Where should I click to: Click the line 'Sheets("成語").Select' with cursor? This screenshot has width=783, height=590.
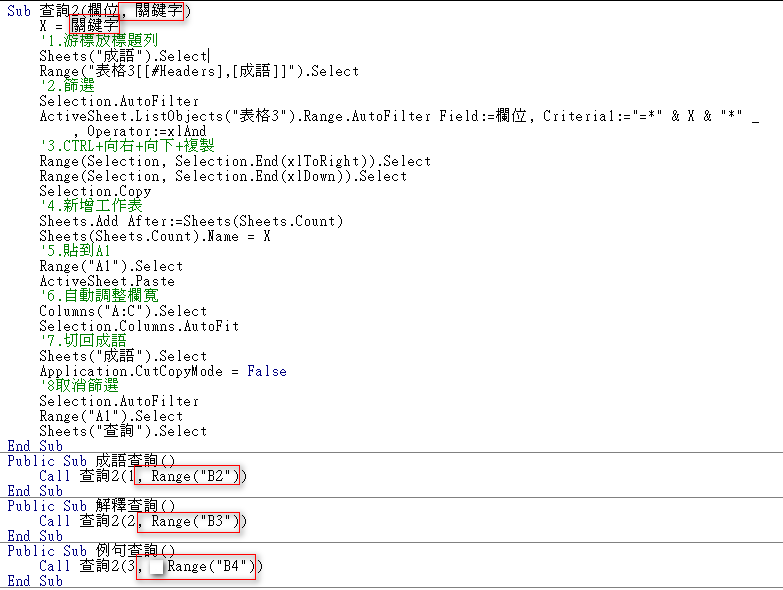(124, 56)
